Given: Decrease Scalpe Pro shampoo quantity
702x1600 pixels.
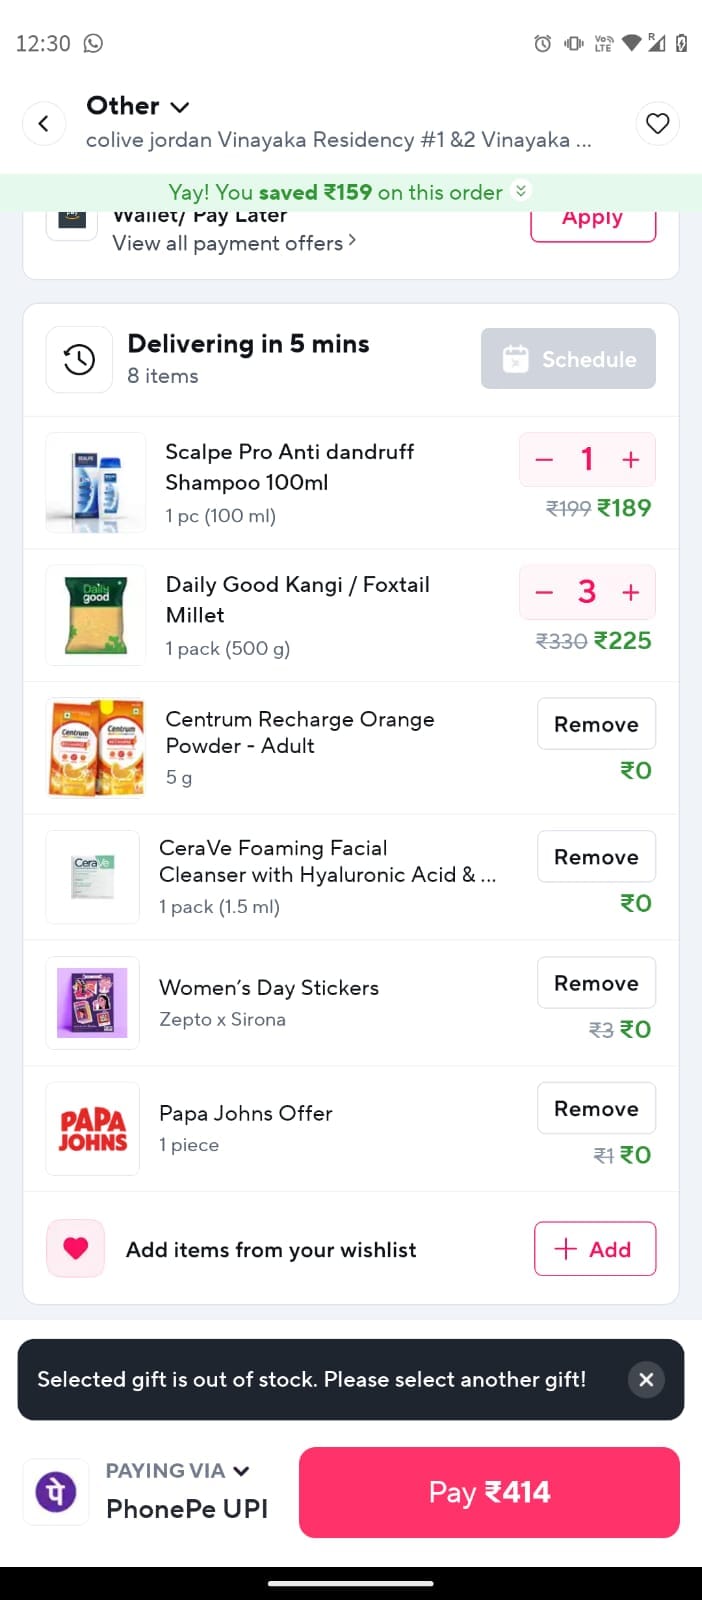Looking at the screenshot, I should [544, 460].
